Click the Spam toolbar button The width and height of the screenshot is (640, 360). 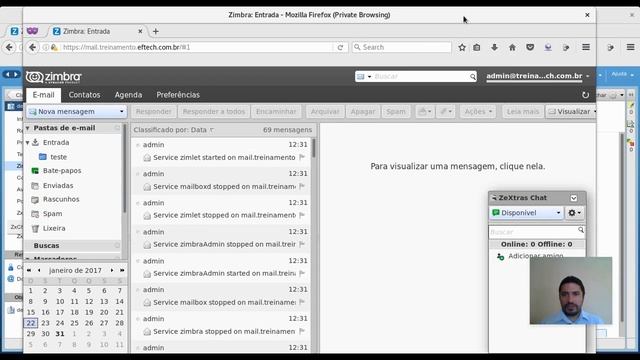pyautogui.click(x=396, y=111)
